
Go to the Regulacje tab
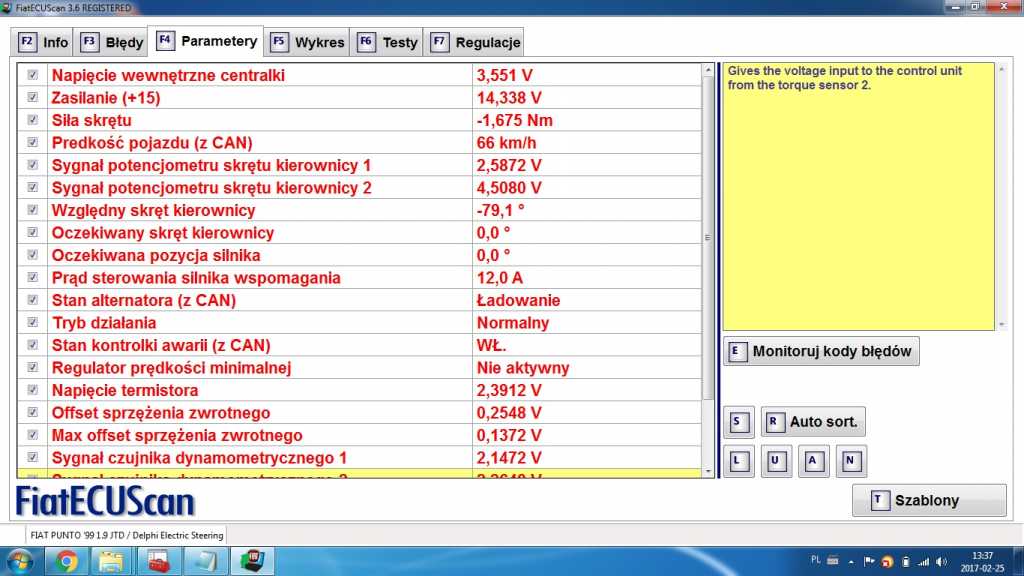click(476, 43)
